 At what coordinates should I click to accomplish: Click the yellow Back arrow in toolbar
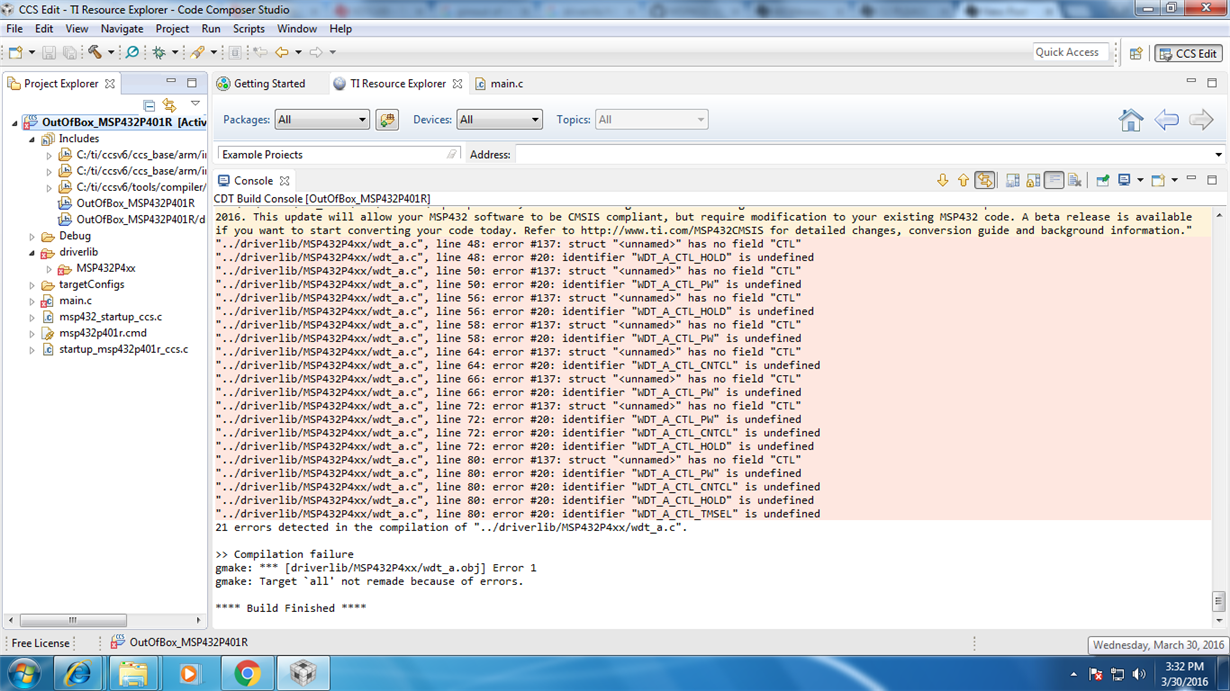(282, 52)
